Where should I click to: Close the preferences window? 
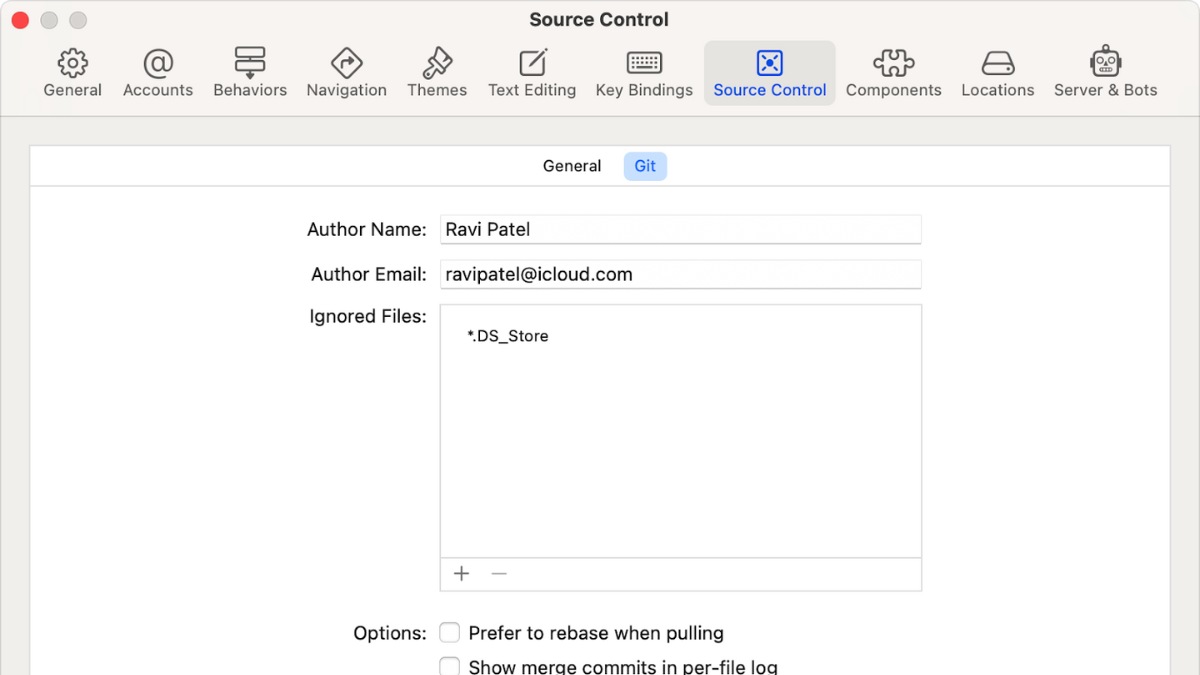point(20,20)
